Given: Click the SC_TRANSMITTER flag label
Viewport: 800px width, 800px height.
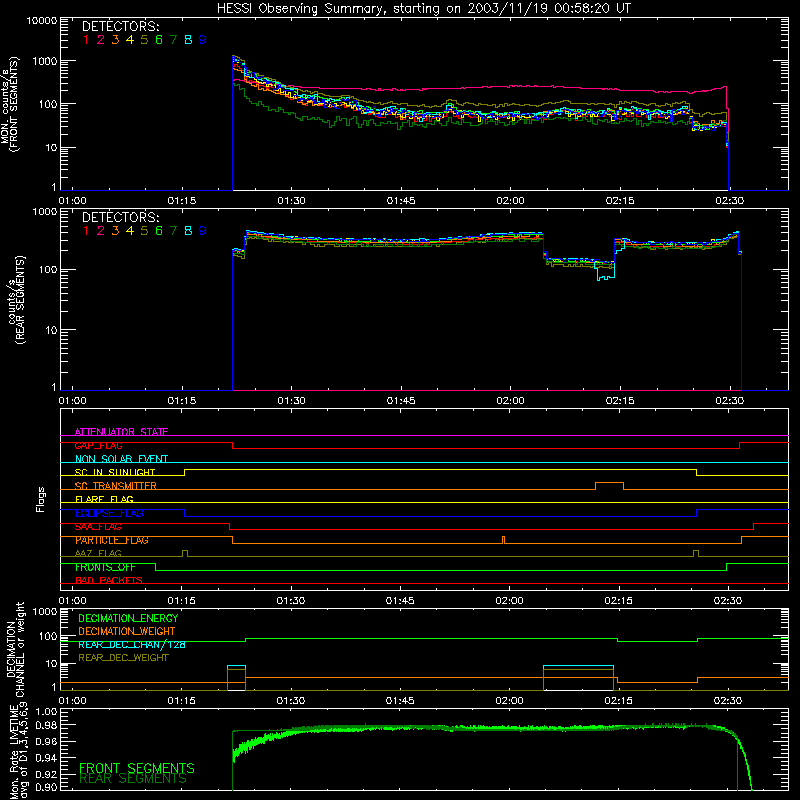Looking at the screenshot, I should click(116, 486).
